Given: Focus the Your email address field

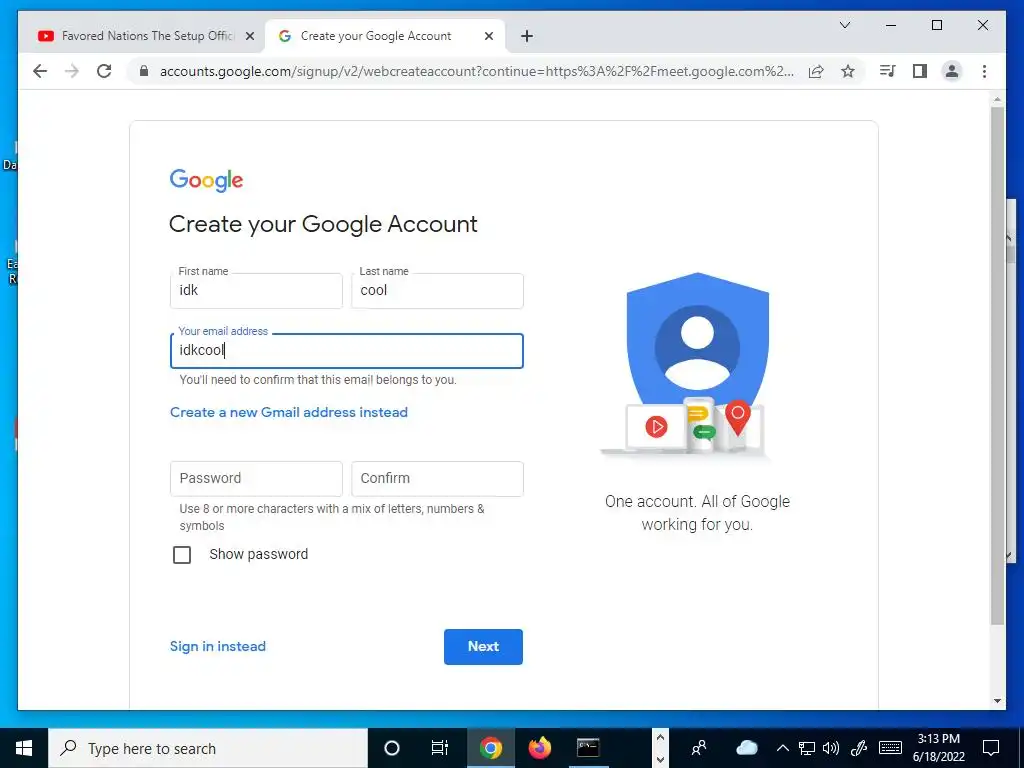Looking at the screenshot, I should tap(347, 351).
